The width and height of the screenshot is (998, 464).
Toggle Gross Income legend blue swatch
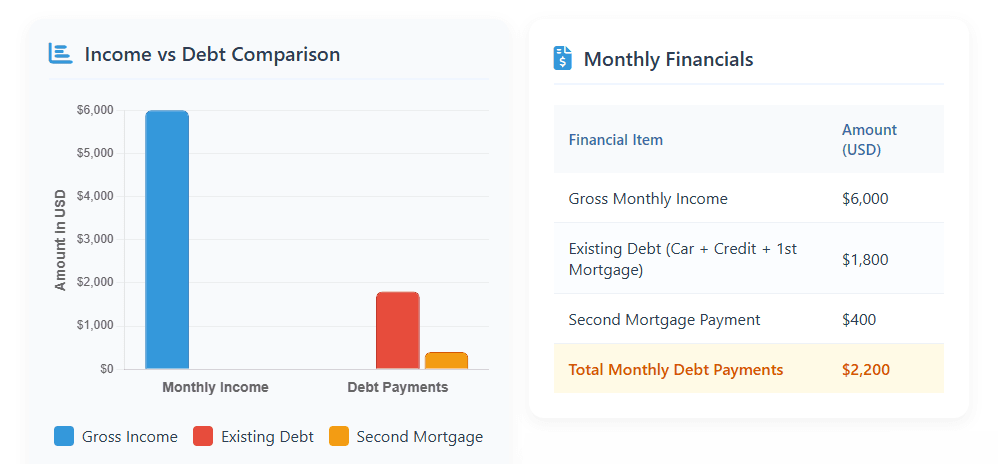(64, 436)
